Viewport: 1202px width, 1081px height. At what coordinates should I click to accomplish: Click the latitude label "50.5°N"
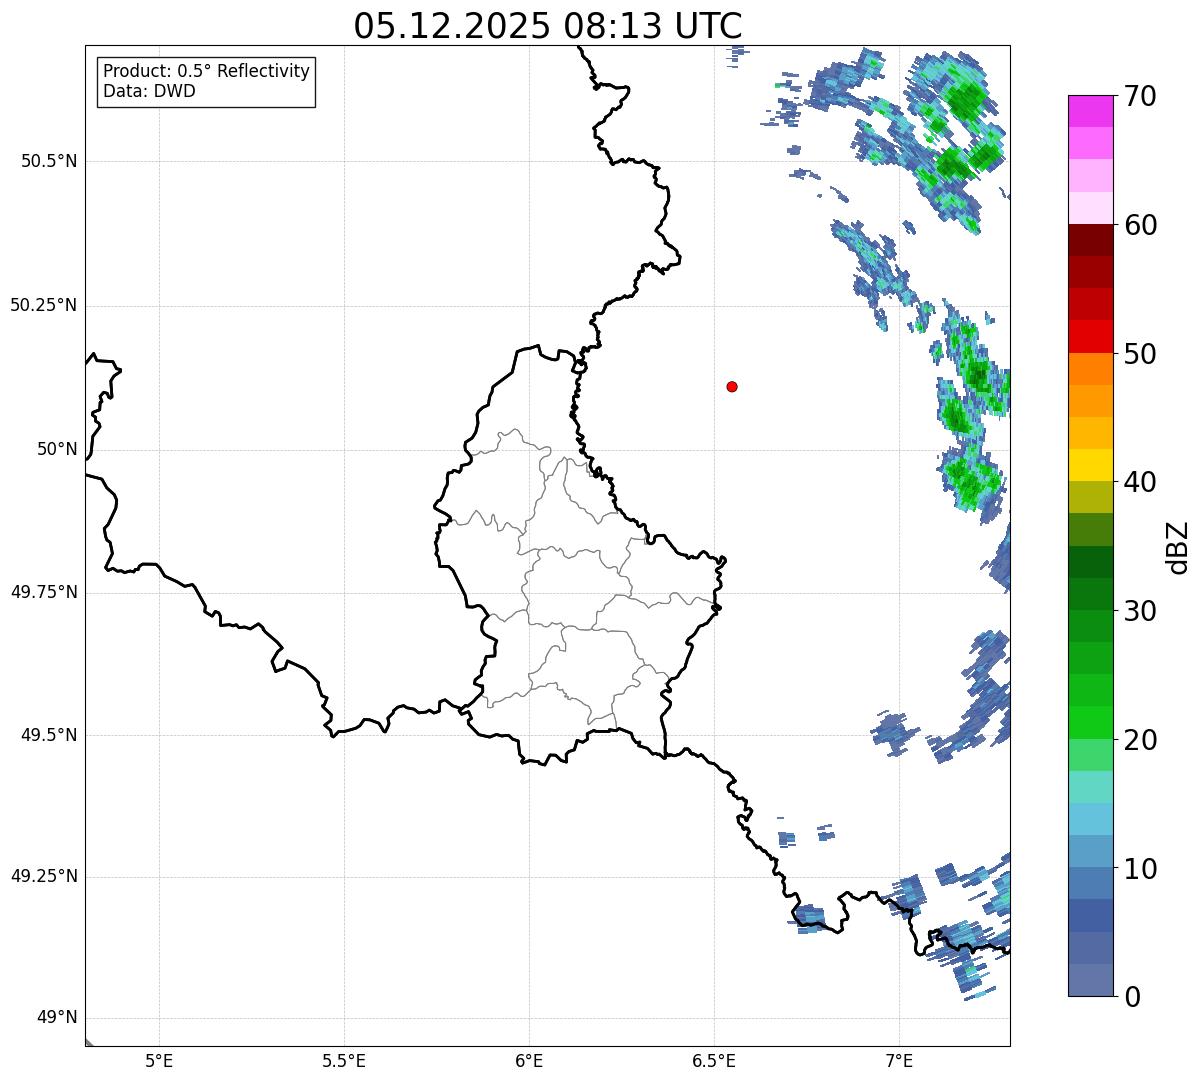point(49,161)
